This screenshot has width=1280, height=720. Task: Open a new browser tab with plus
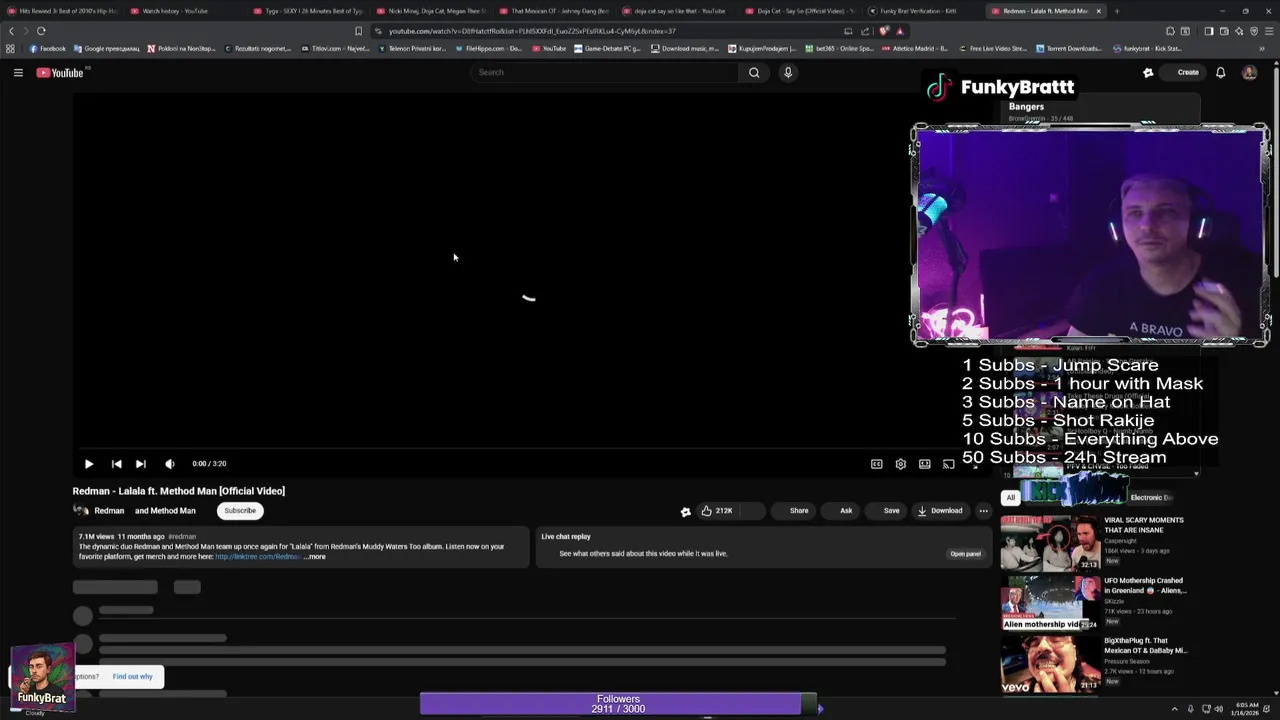tap(1117, 11)
